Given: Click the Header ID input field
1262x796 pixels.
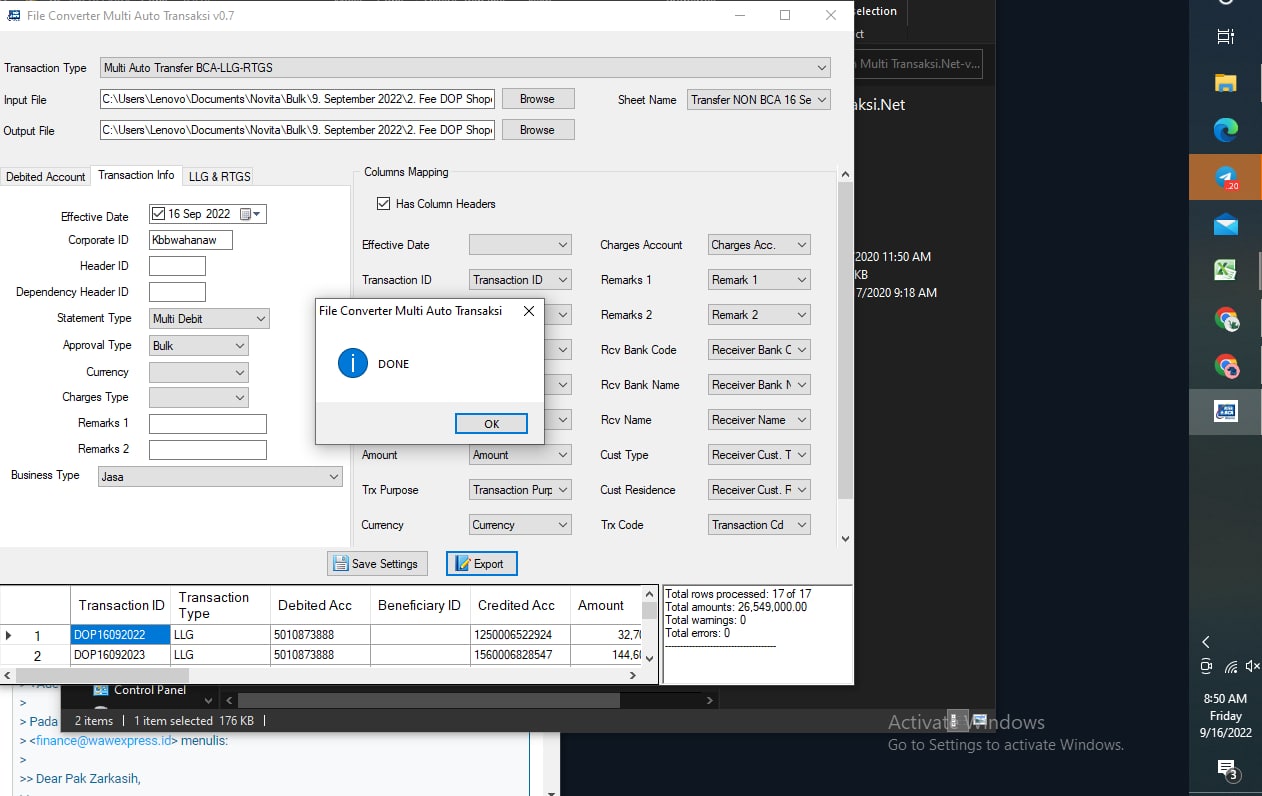Looking at the screenshot, I should 177,266.
